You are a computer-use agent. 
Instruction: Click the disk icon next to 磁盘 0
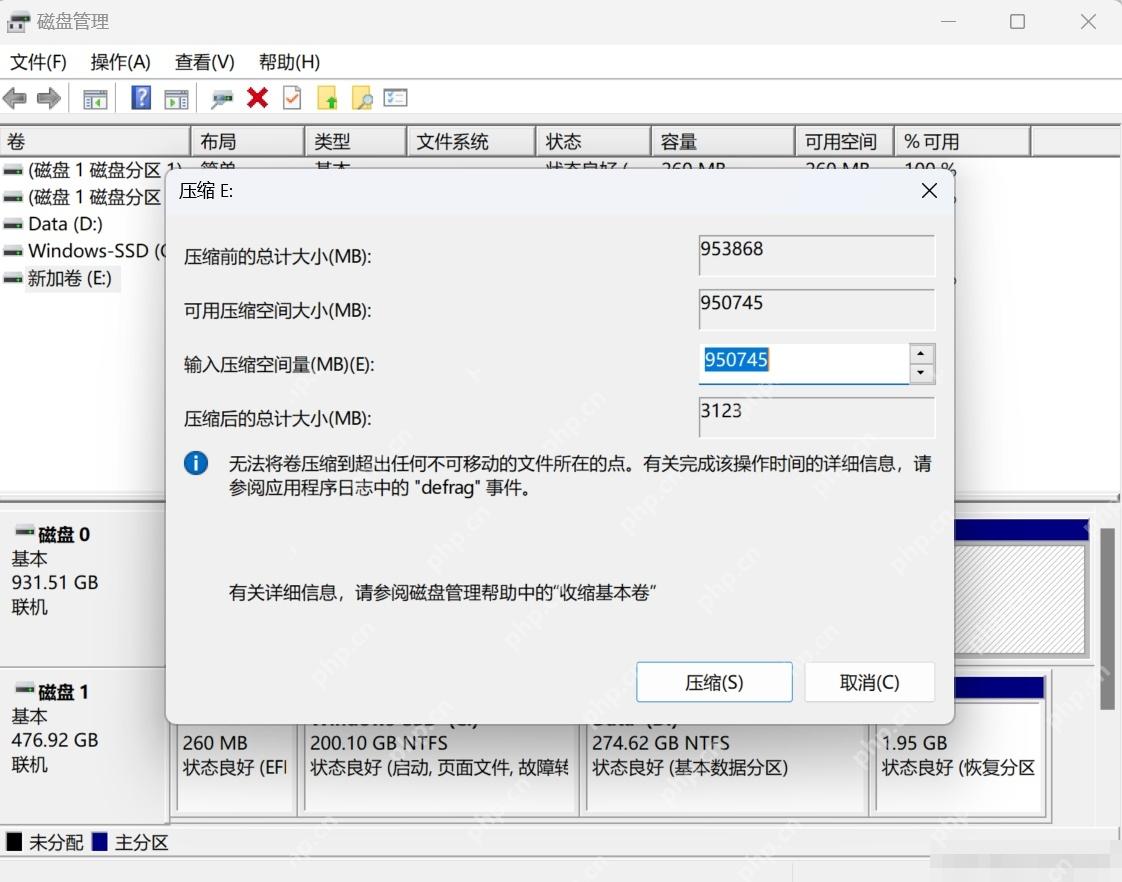pyautogui.click(x=25, y=531)
